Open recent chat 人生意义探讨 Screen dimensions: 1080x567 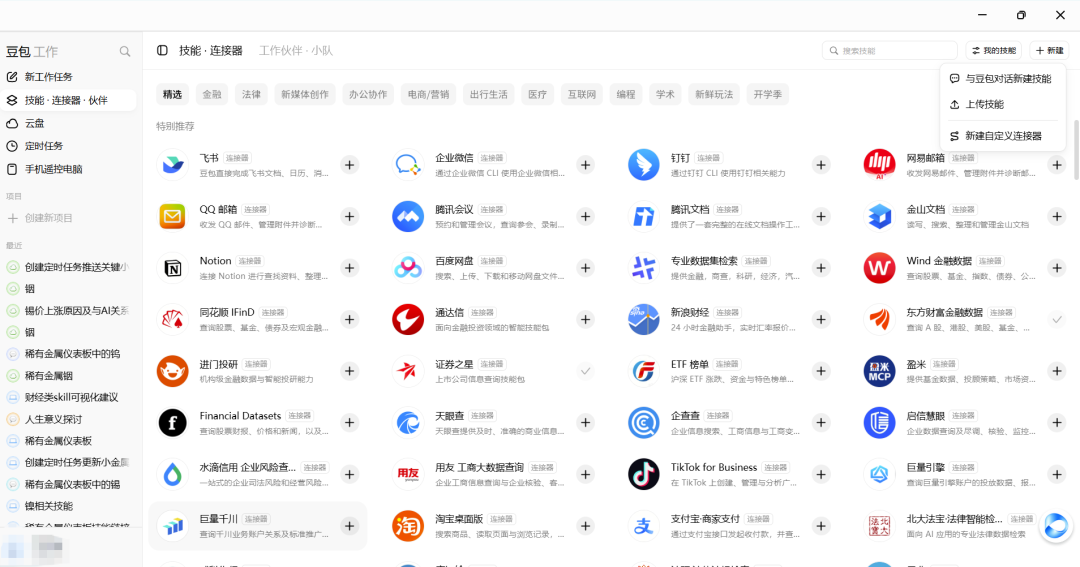click(x=69, y=419)
